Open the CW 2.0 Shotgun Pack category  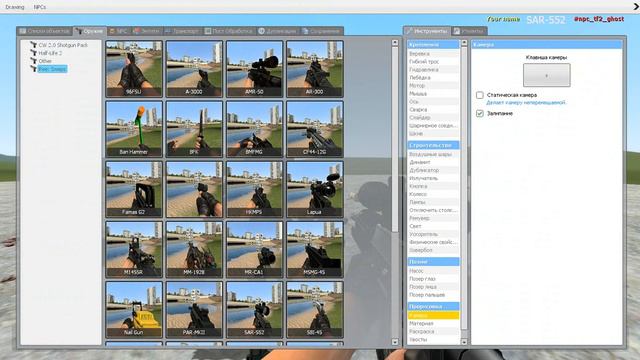coord(63,45)
